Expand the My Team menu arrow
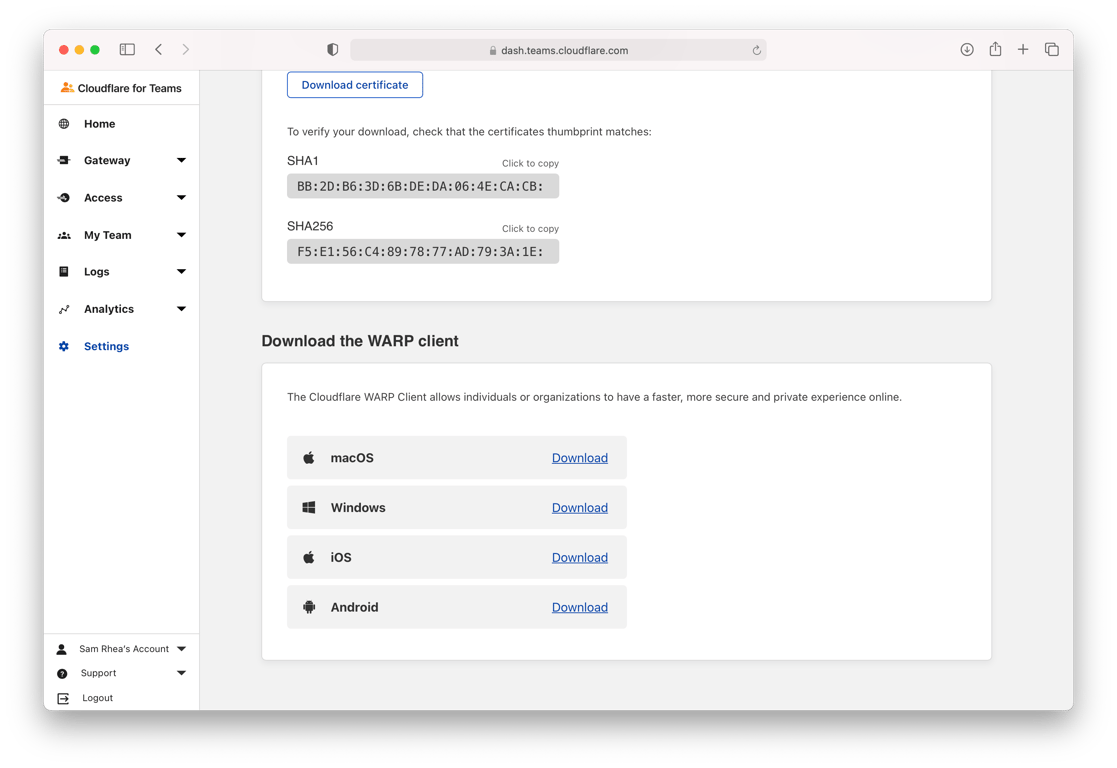This screenshot has height=768, width=1117. point(182,235)
